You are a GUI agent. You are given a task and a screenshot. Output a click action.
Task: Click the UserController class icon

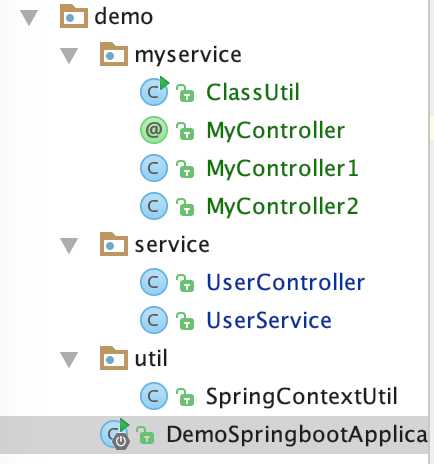tap(154, 282)
